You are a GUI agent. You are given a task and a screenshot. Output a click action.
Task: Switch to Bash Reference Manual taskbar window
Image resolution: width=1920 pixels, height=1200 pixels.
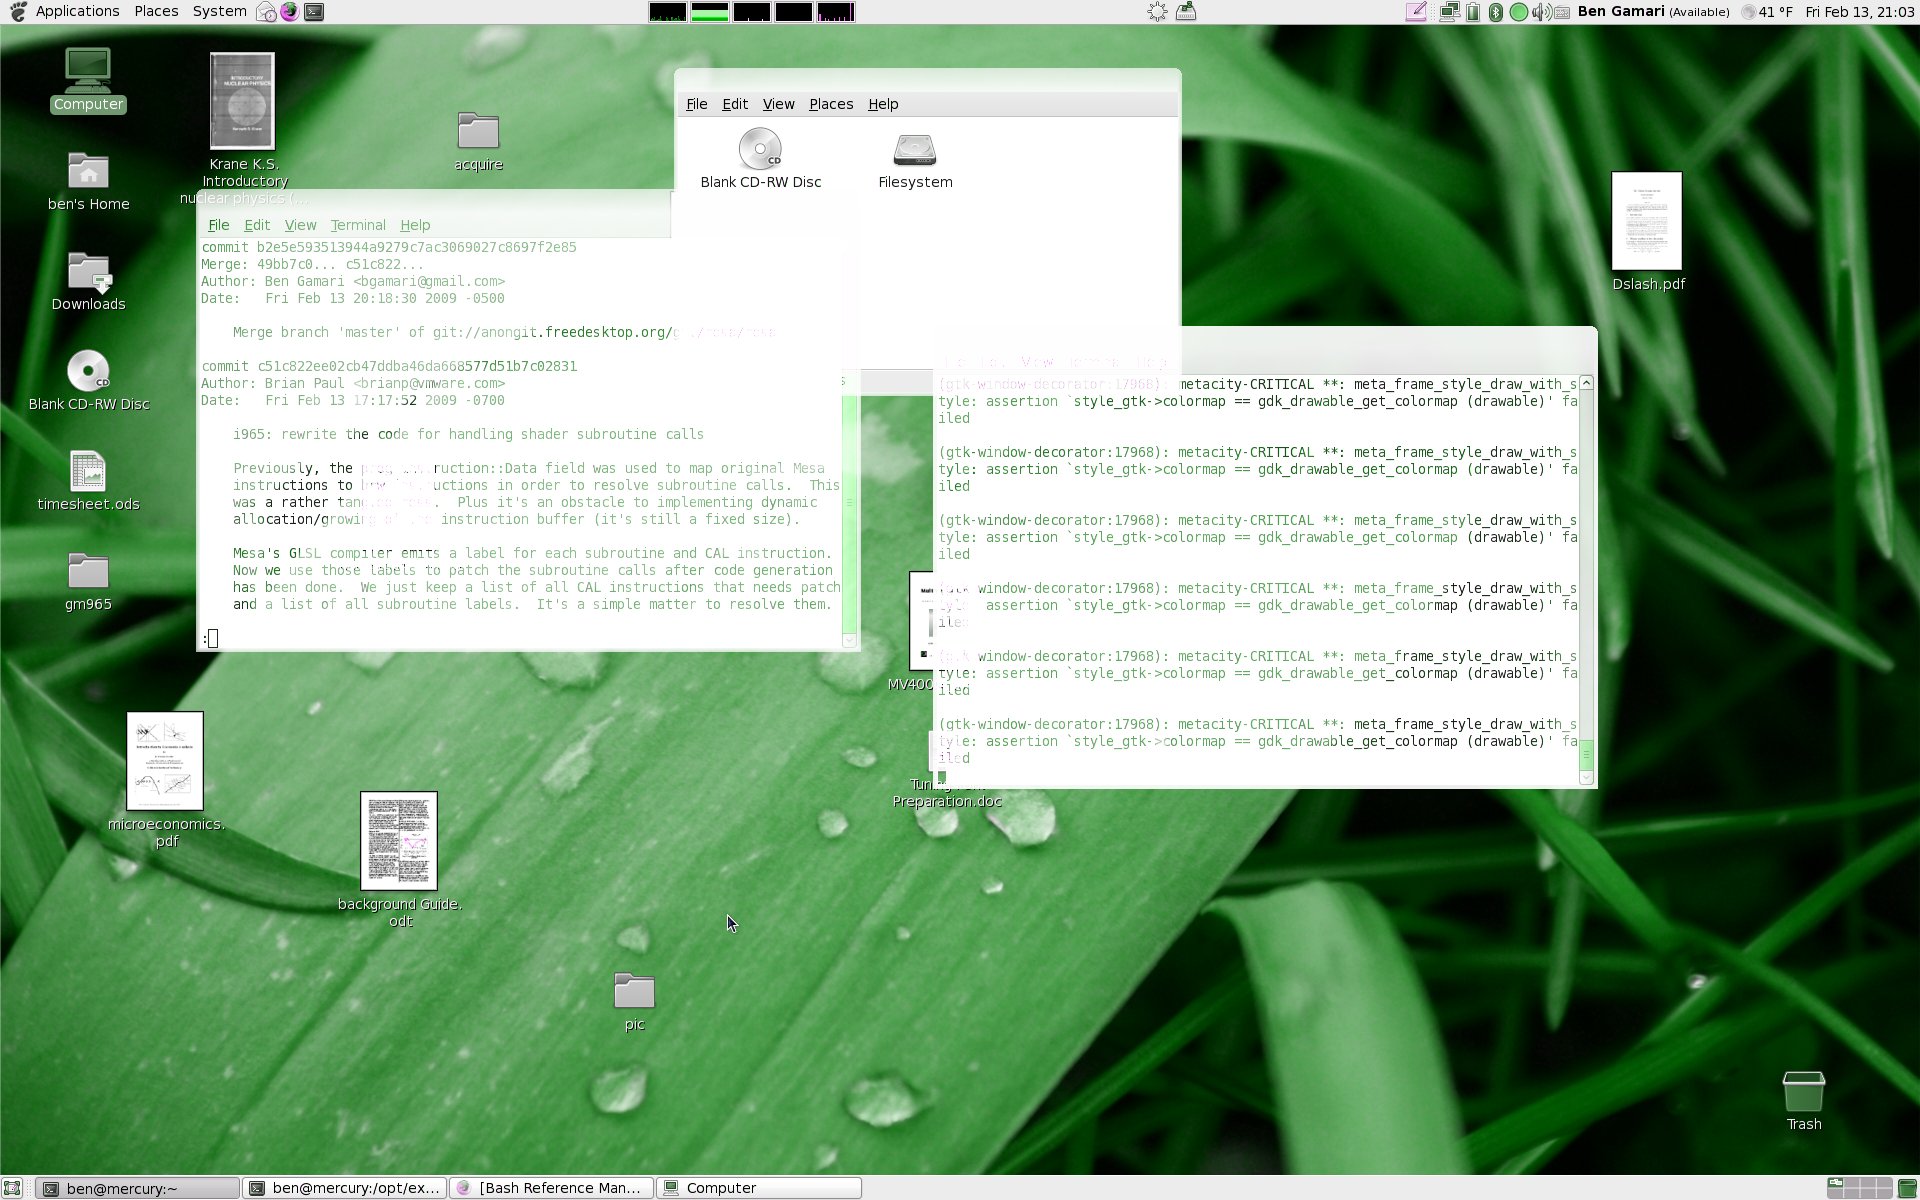point(551,1188)
